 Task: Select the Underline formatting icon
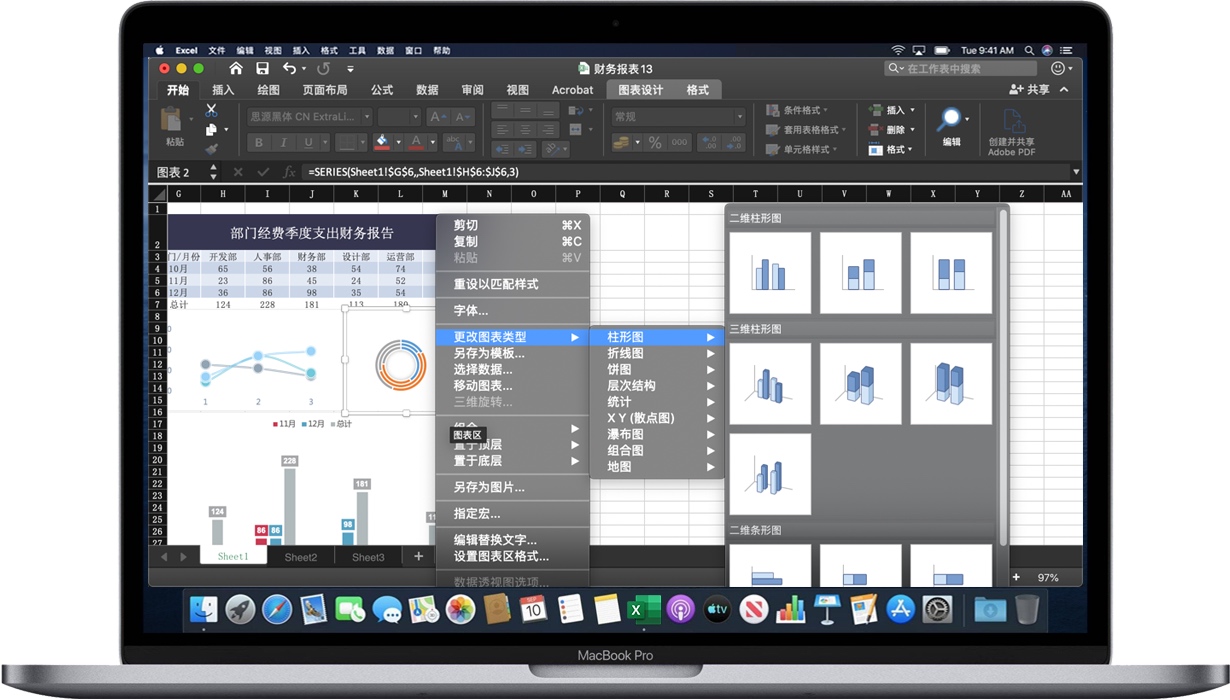click(x=307, y=142)
